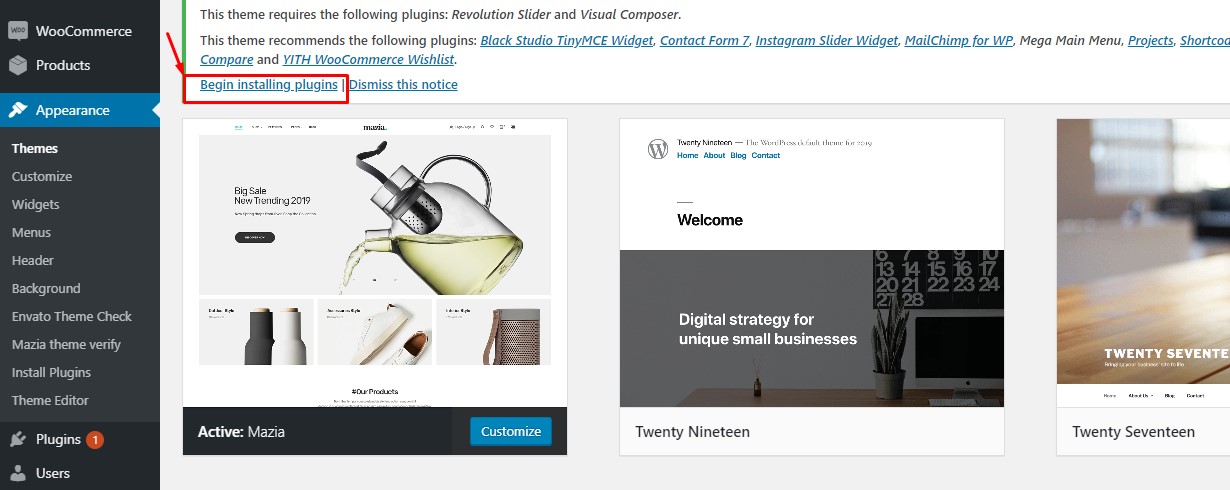
Task: Select the Twenty Seventeen theme thumbnail
Action: click(x=1143, y=263)
